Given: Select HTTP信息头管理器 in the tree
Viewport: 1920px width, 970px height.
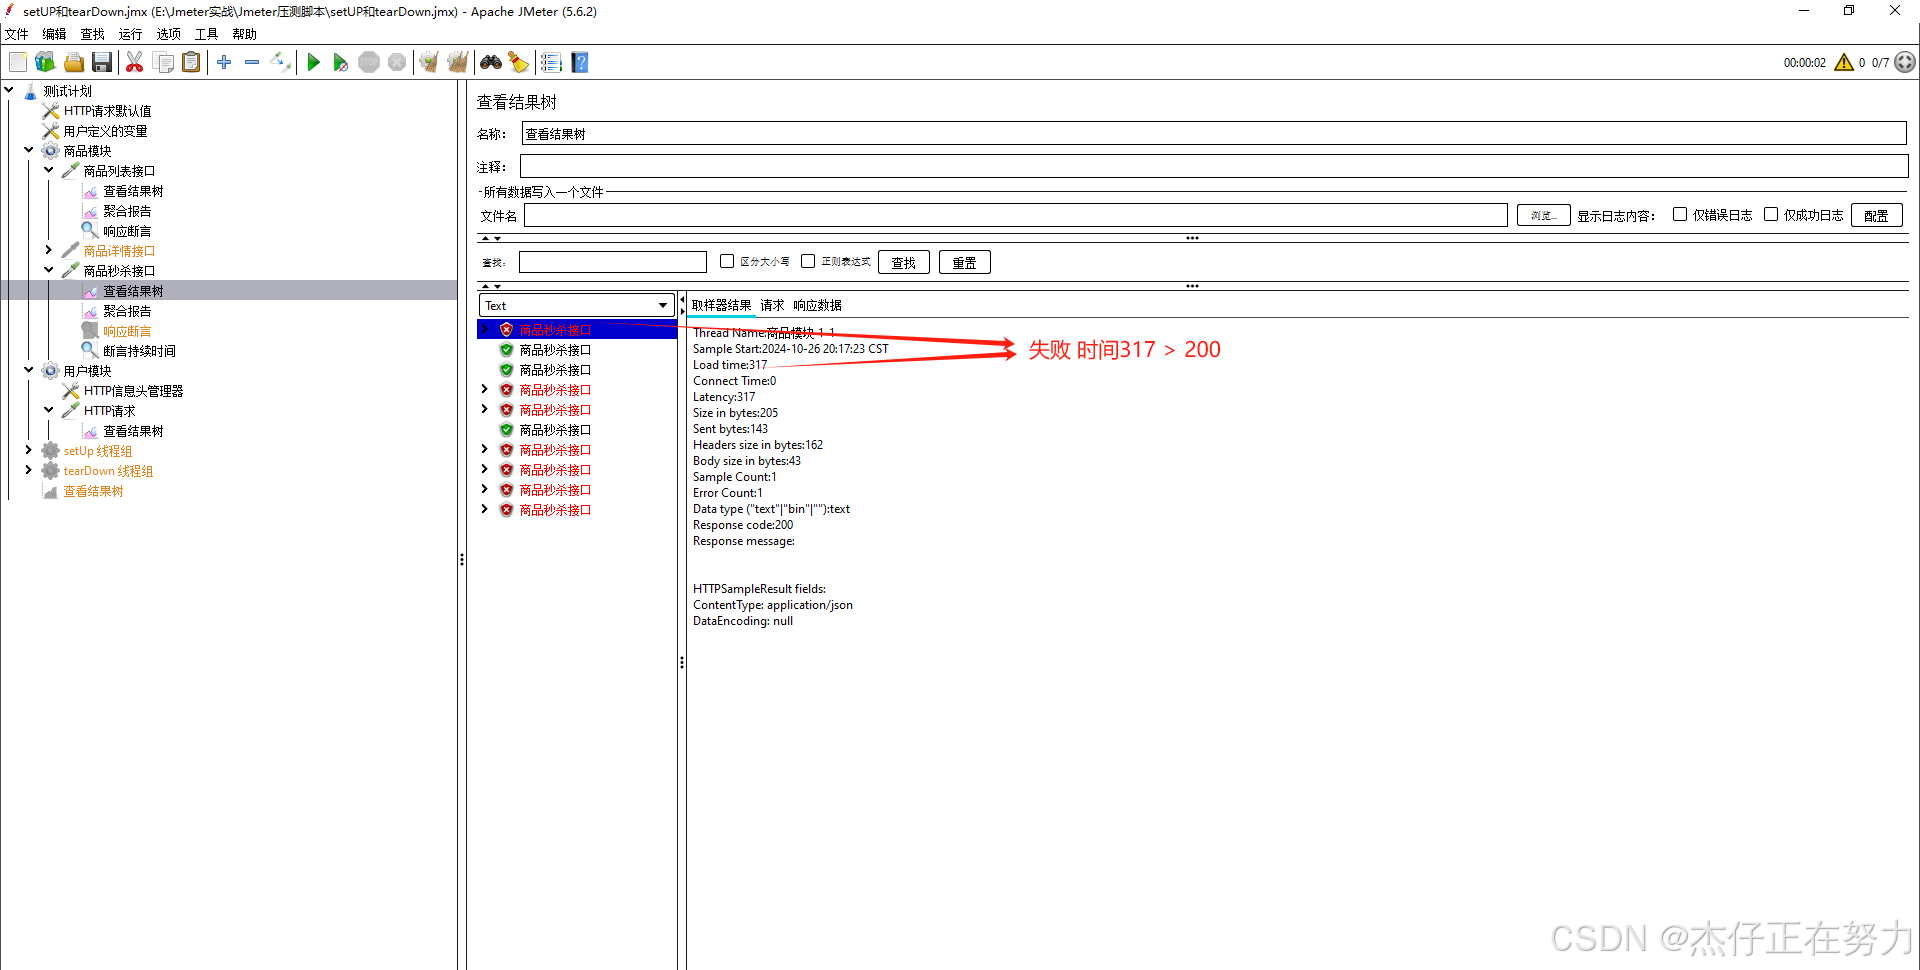Looking at the screenshot, I should [x=133, y=391].
